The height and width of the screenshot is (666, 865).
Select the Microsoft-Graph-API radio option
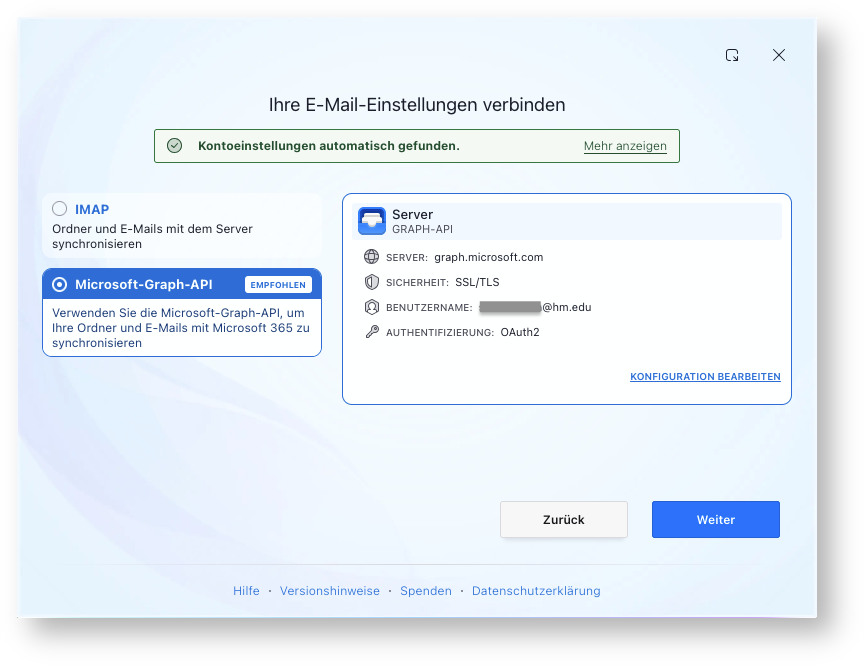60,284
